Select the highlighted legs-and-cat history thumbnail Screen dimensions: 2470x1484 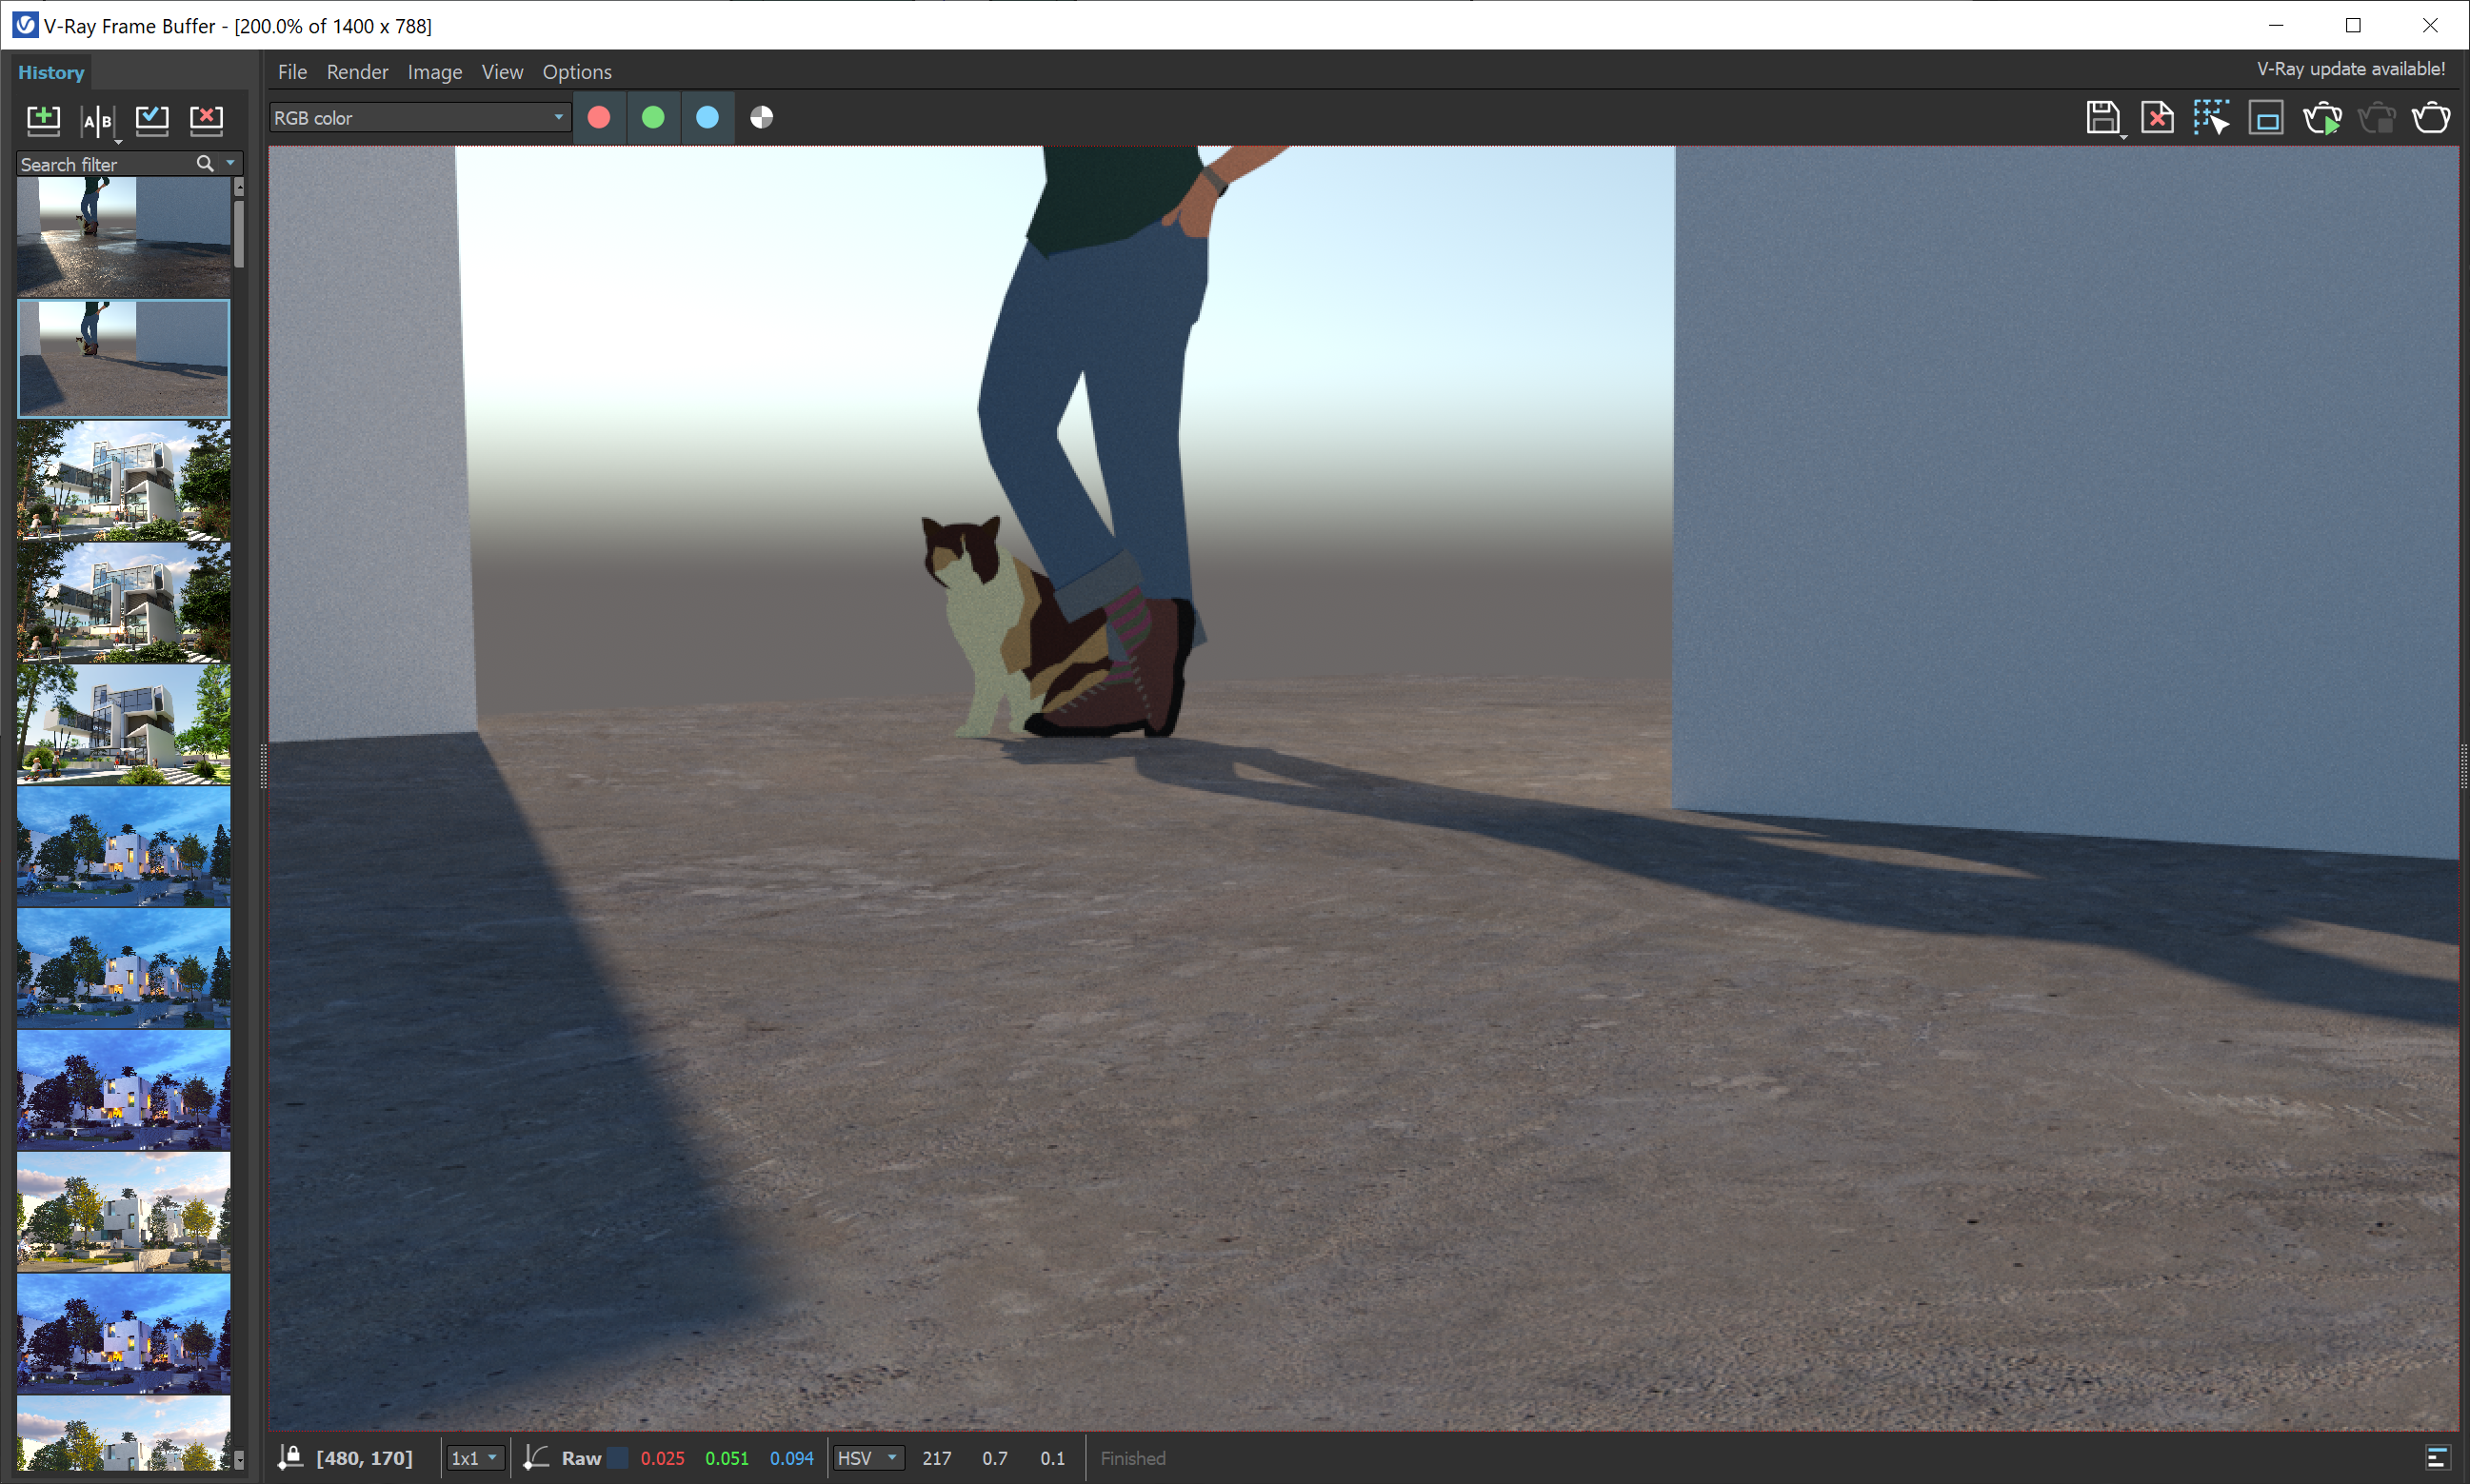[x=123, y=358]
